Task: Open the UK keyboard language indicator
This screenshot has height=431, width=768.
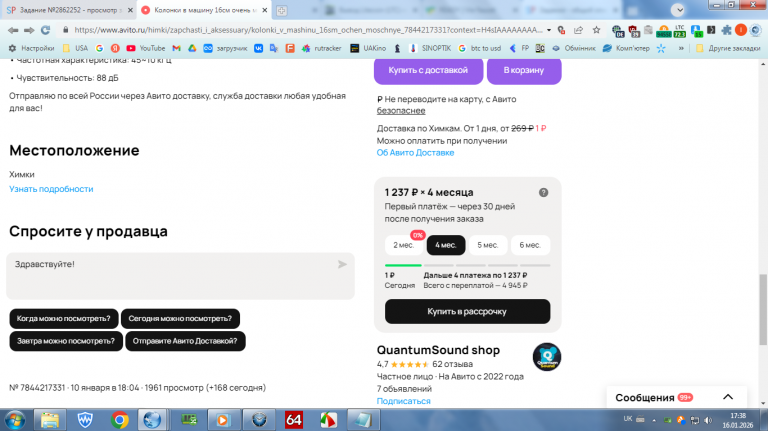Action: click(628, 419)
